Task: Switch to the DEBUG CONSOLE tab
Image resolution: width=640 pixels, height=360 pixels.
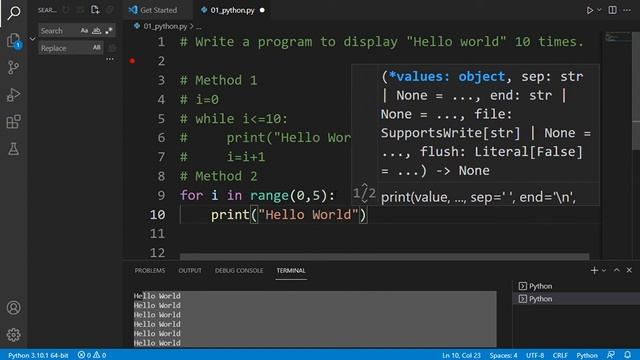Action: tap(239, 270)
